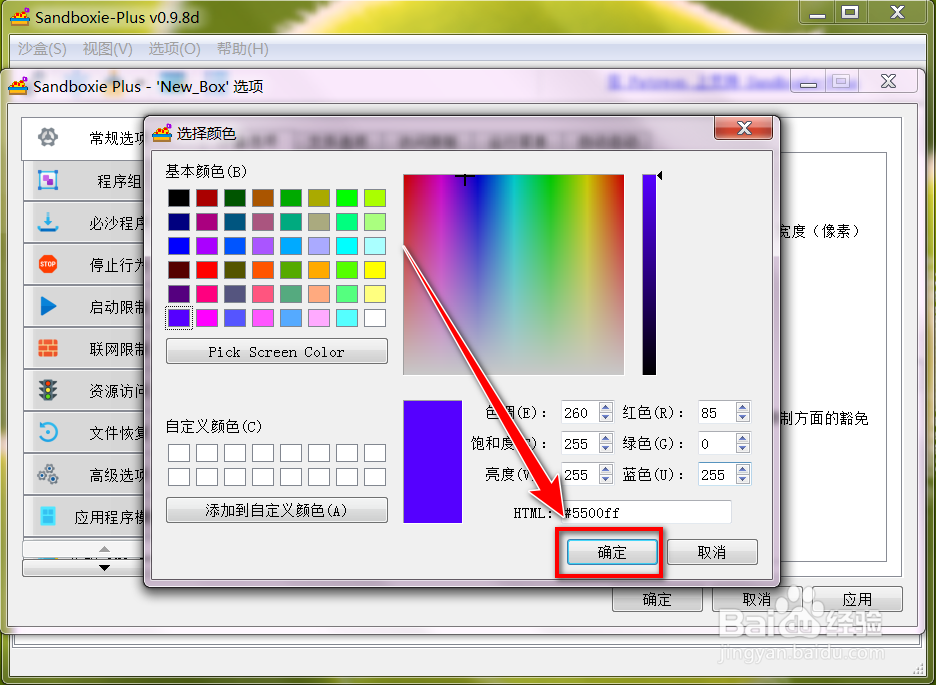The width and height of the screenshot is (936, 685).
Task: Click the sidebar scroll down arrow
Action: (x=104, y=567)
